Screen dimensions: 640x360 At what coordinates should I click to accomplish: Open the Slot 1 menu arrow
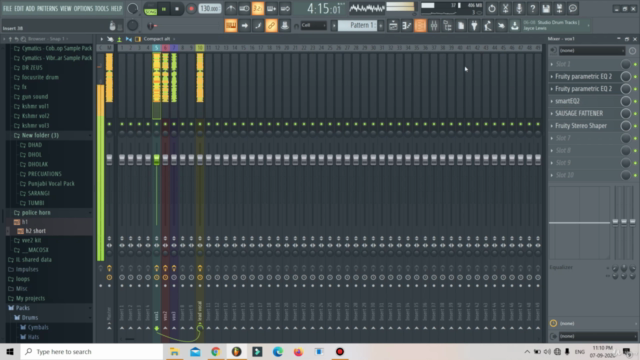[x=552, y=64]
